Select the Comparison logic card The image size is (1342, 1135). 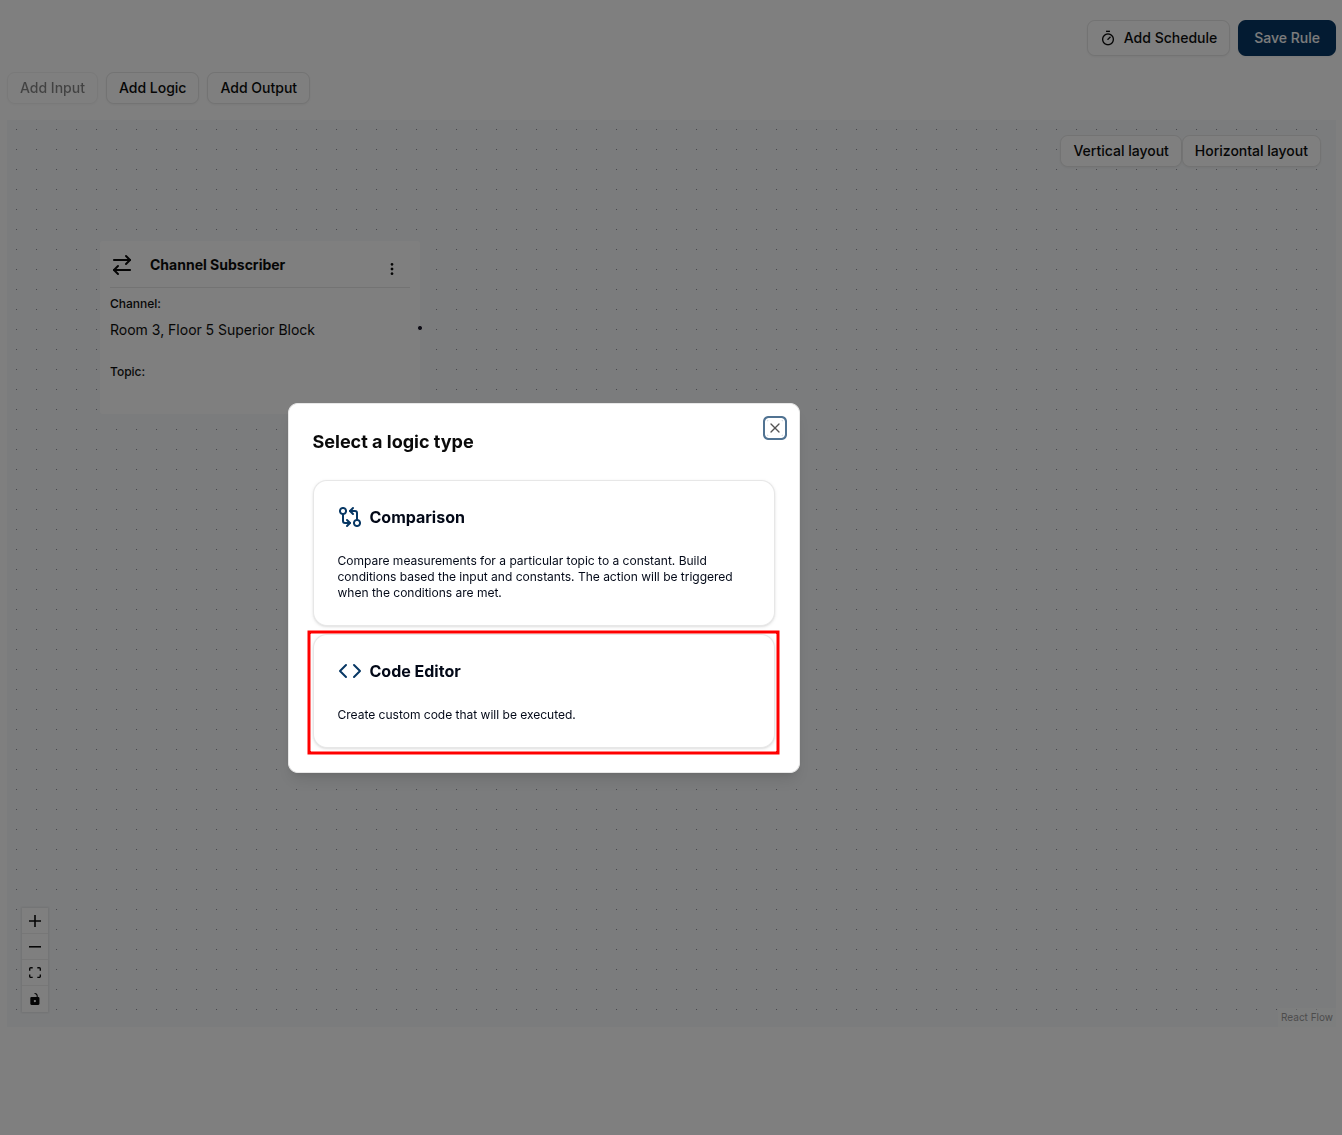[543, 553]
